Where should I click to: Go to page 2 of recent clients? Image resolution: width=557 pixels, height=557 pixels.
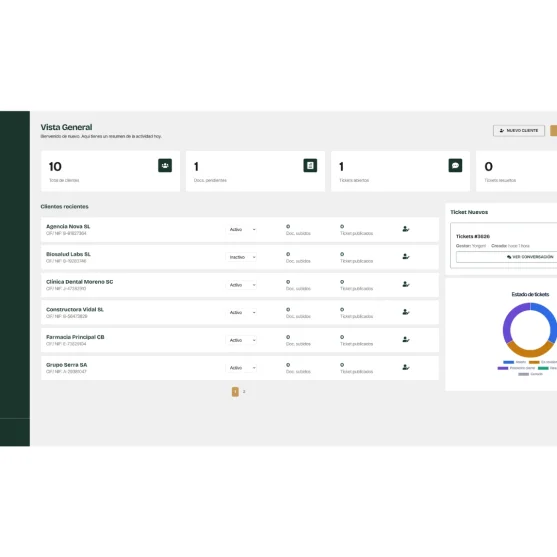click(244, 391)
